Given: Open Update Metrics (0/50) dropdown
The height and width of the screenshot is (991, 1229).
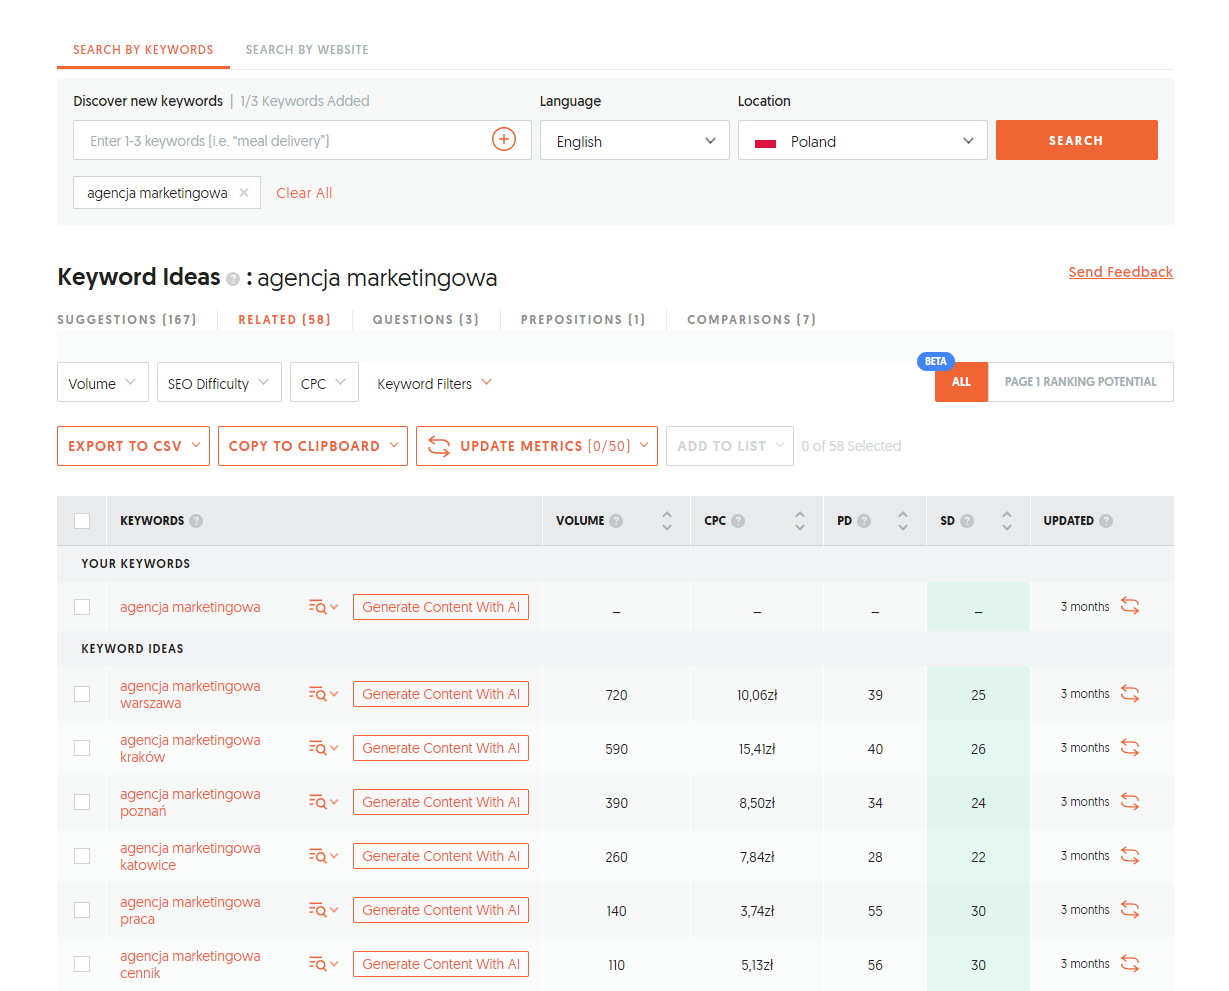Looking at the screenshot, I should [x=537, y=446].
